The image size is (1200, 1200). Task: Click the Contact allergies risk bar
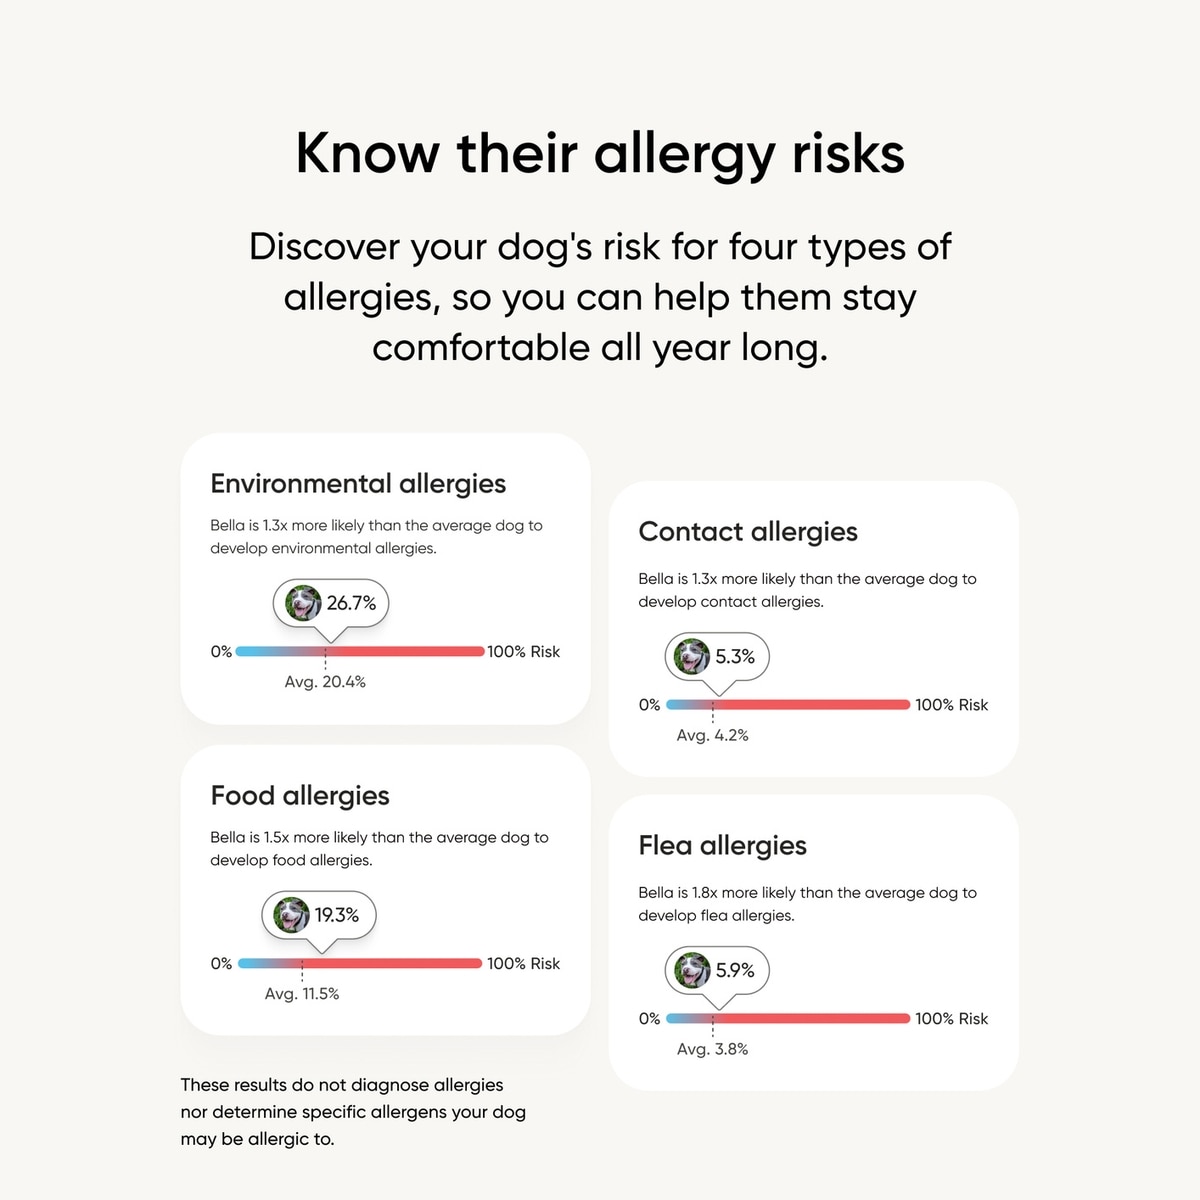788,705
